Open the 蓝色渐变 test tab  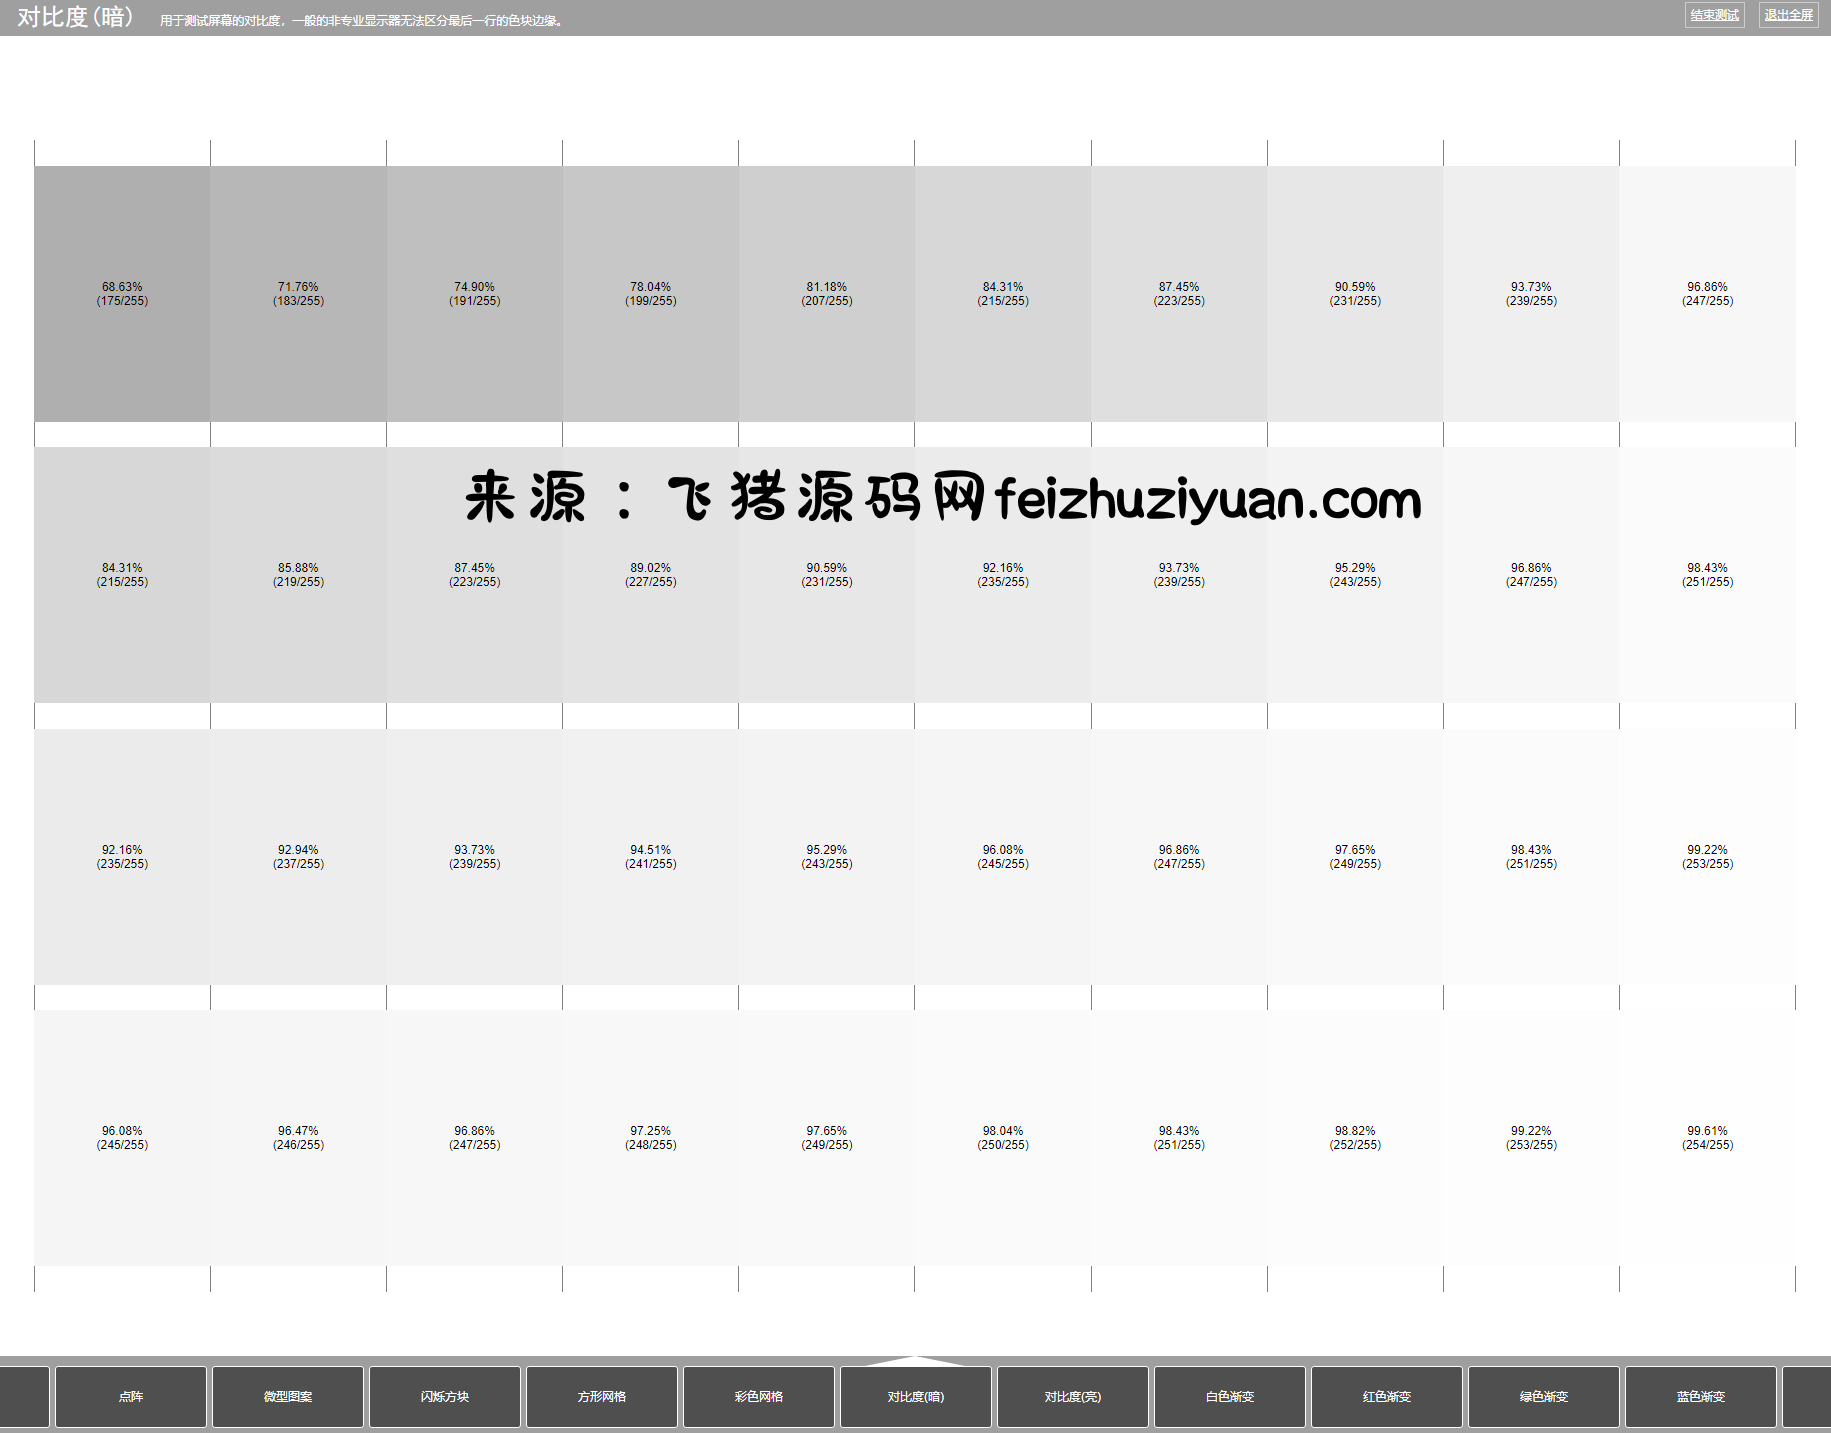1701,1396
